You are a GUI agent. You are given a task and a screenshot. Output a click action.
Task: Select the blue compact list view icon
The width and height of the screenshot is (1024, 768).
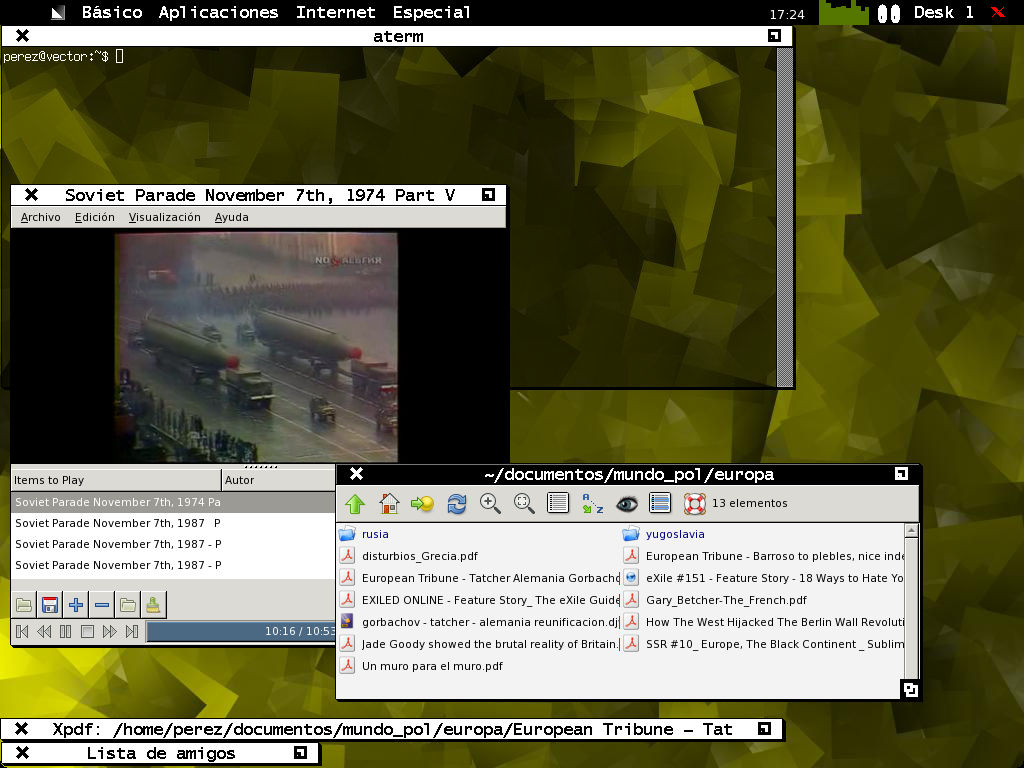pos(660,504)
